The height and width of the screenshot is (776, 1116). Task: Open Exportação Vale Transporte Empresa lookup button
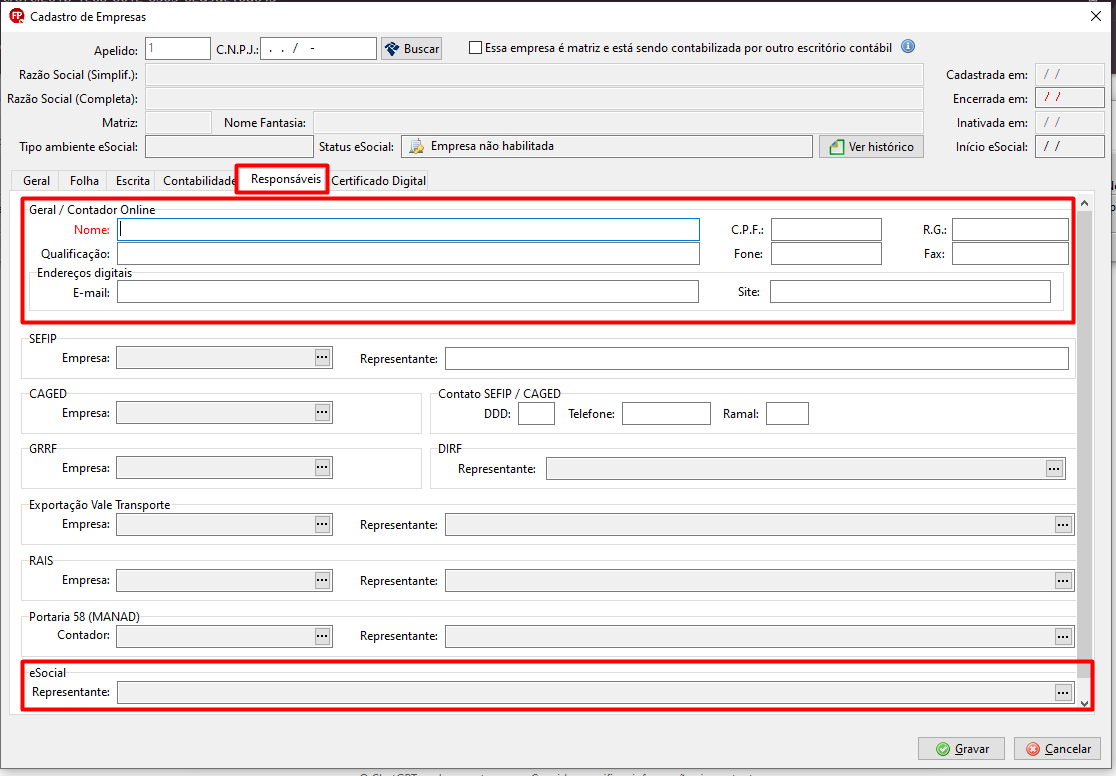pos(322,524)
